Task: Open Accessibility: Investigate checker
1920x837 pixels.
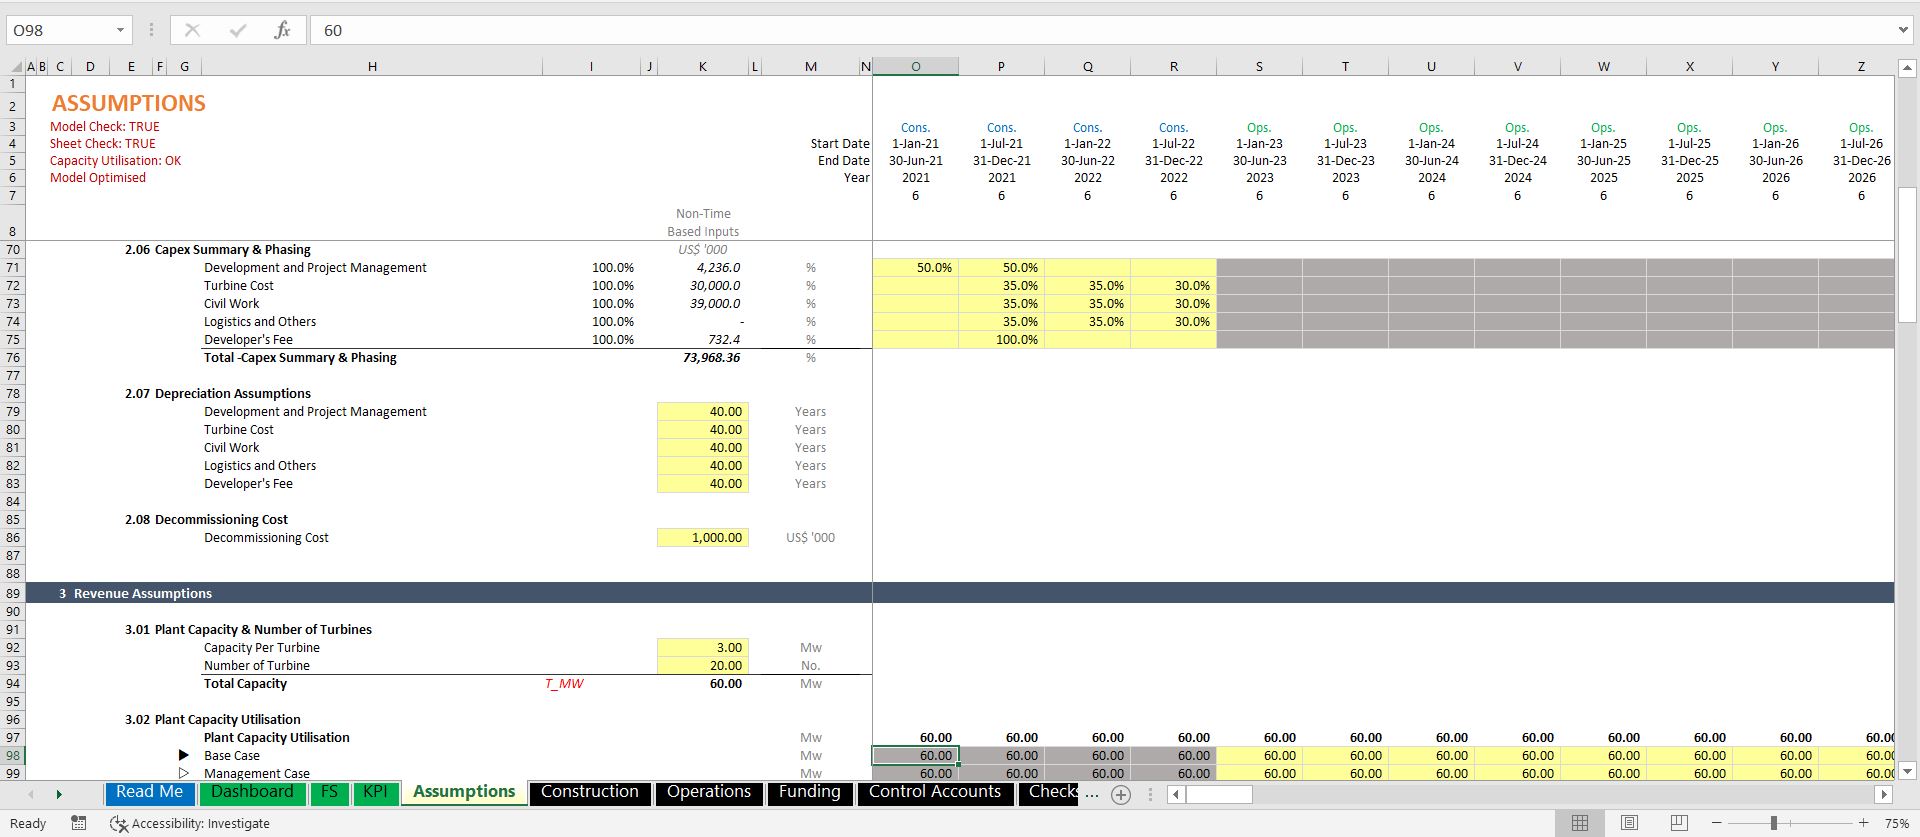Action: coord(190,823)
